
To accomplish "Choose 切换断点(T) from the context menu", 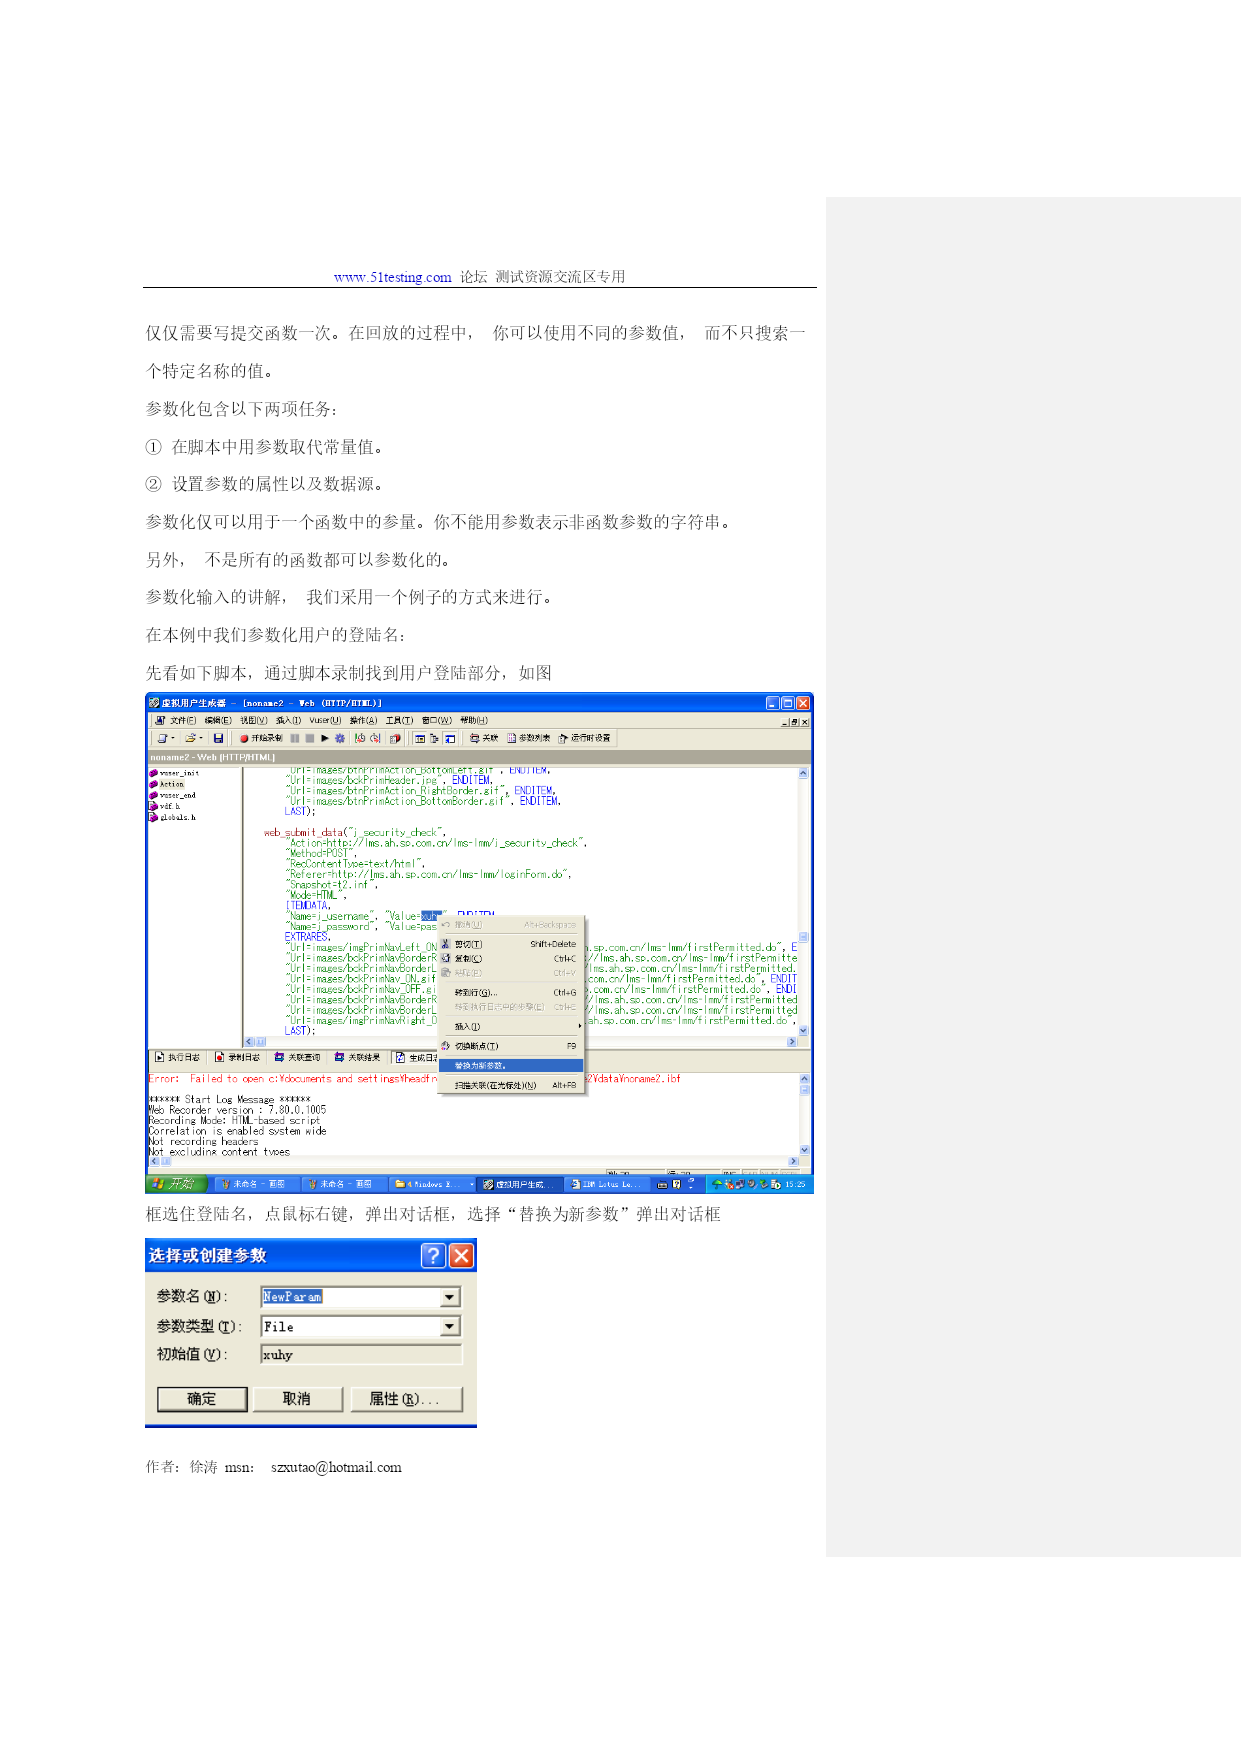I will (511, 1046).
